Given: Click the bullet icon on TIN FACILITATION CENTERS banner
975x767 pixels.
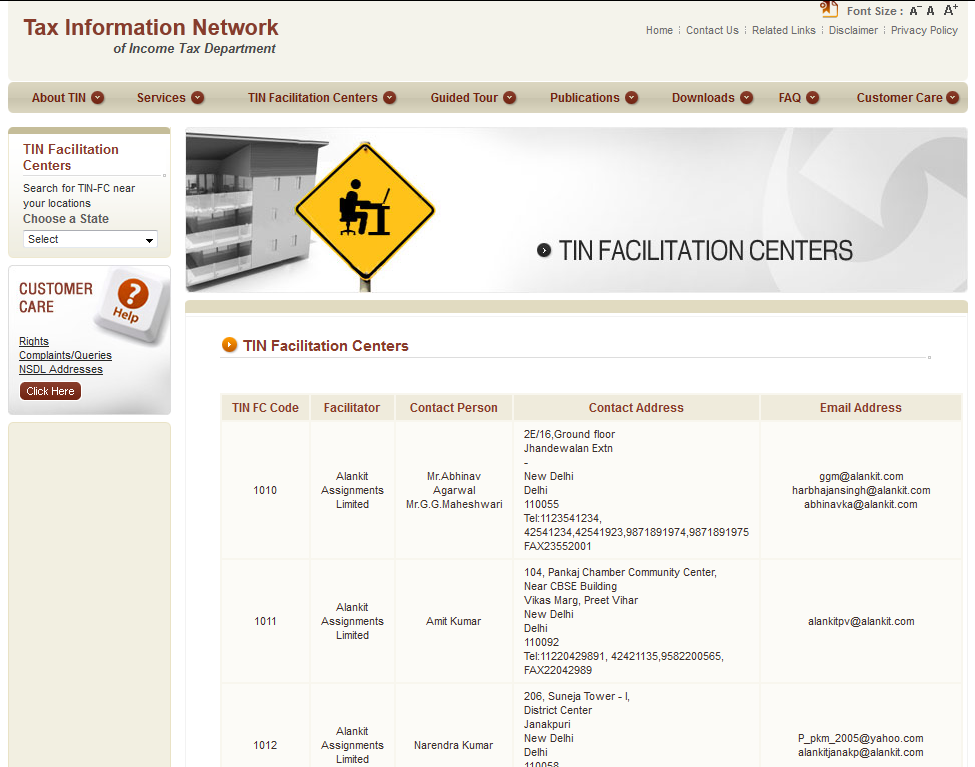Looking at the screenshot, I should 544,250.
